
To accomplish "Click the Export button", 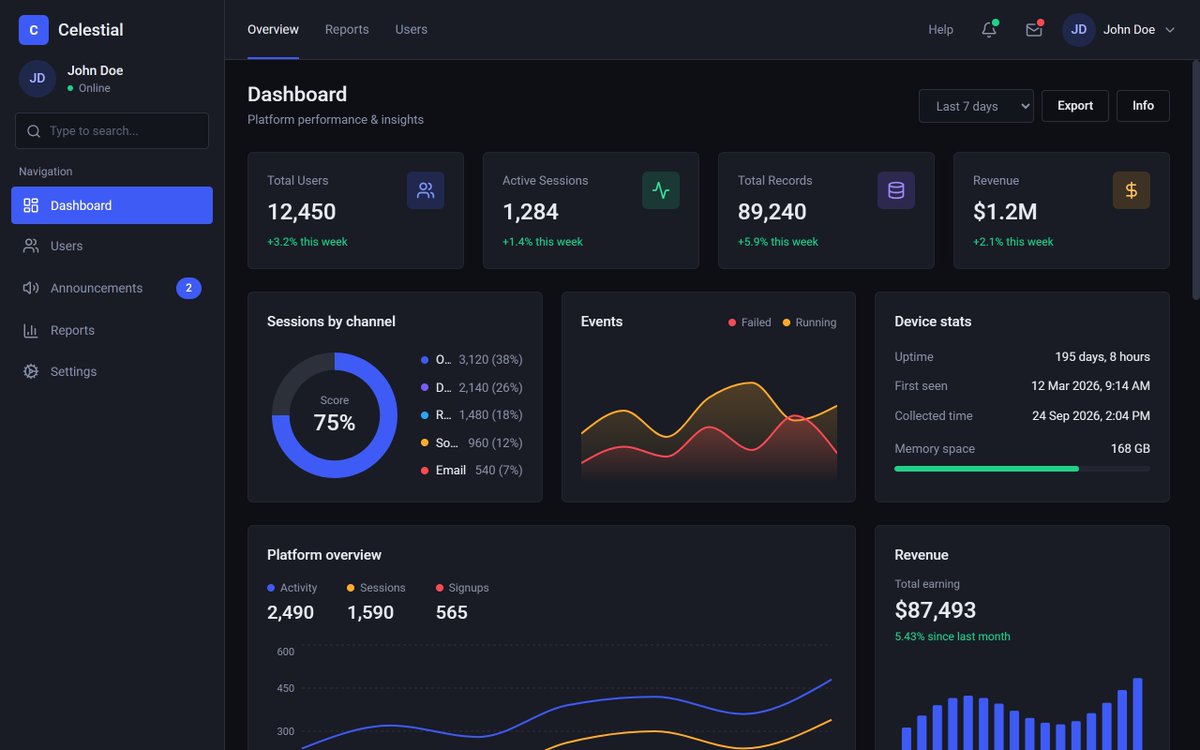I will click(x=1075, y=106).
